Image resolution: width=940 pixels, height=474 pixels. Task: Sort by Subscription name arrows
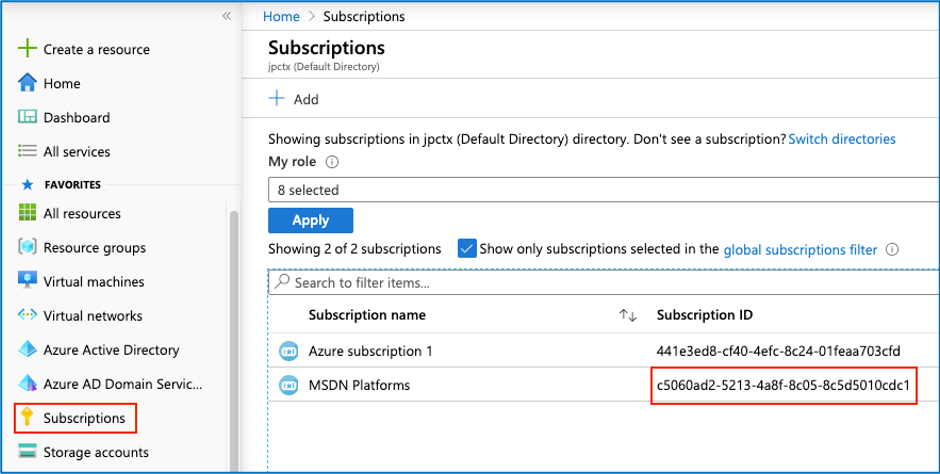coord(628,315)
